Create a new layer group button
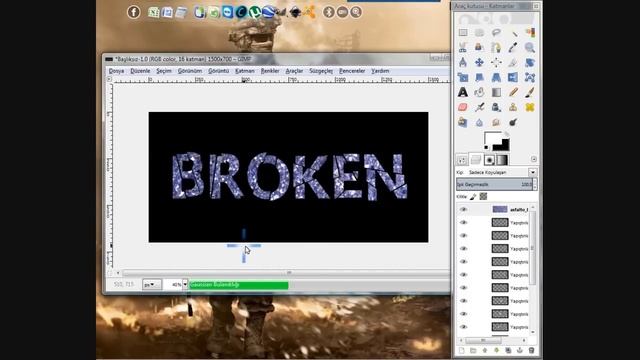Image resolution: width=640 pixels, height=360 pixels. [473, 351]
